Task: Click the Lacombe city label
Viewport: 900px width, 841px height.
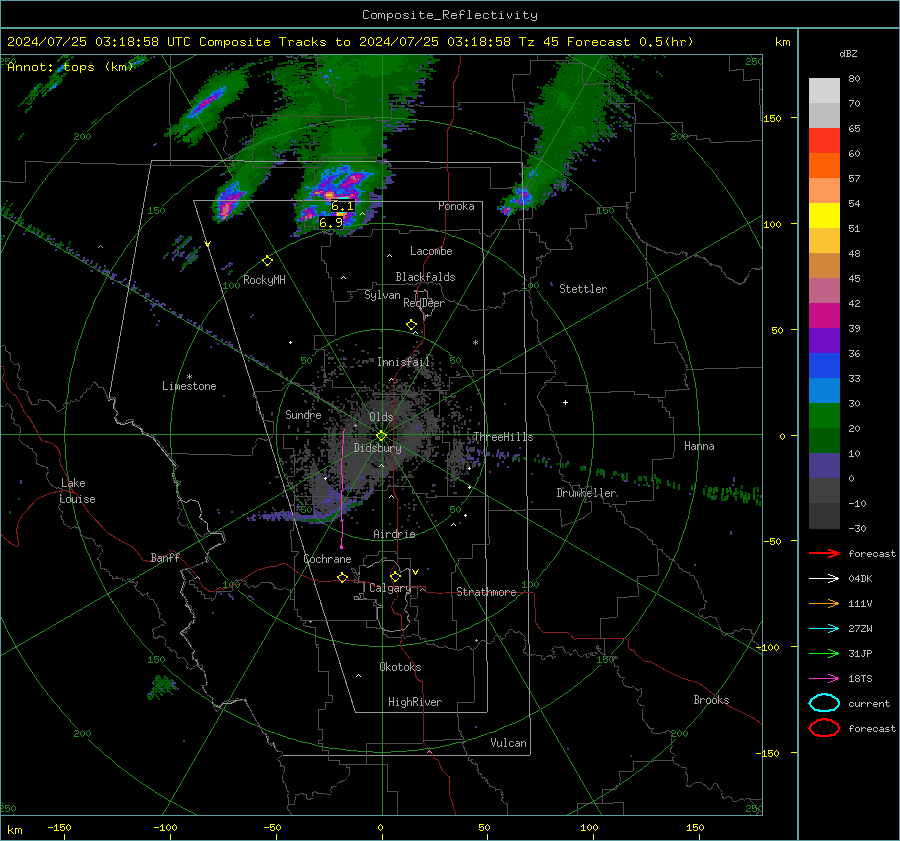Action: tap(431, 251)
